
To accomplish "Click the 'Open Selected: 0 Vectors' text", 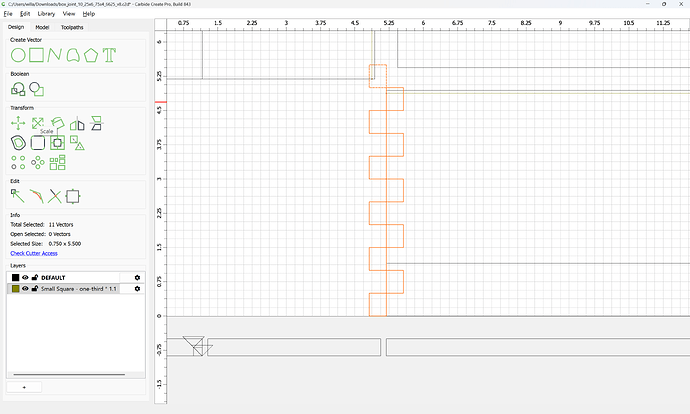I will (40, 234).
